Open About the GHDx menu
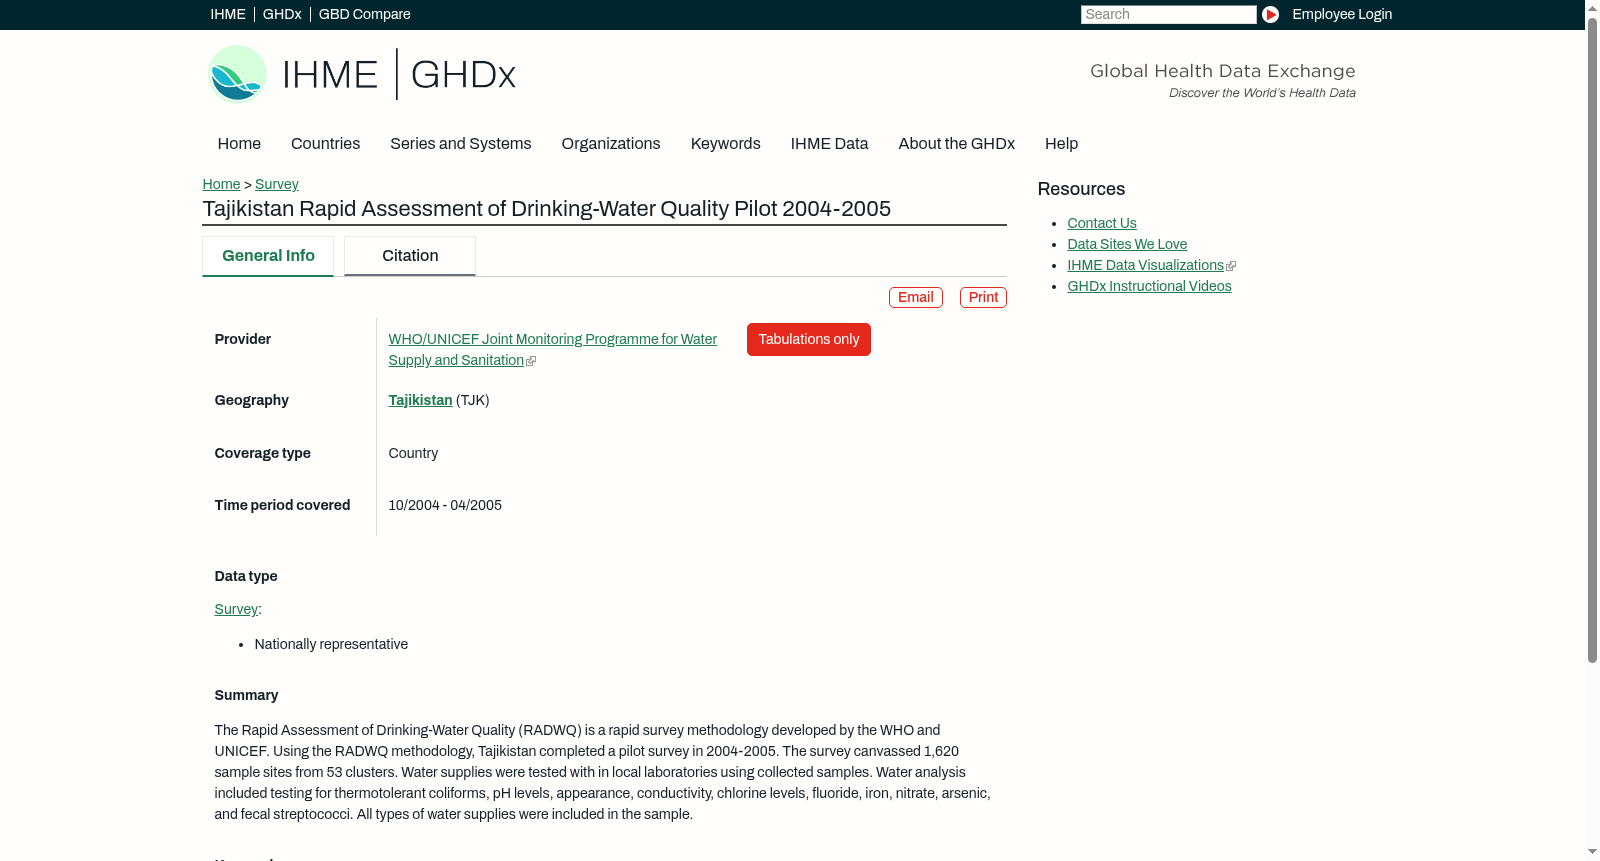 point(957,144)
